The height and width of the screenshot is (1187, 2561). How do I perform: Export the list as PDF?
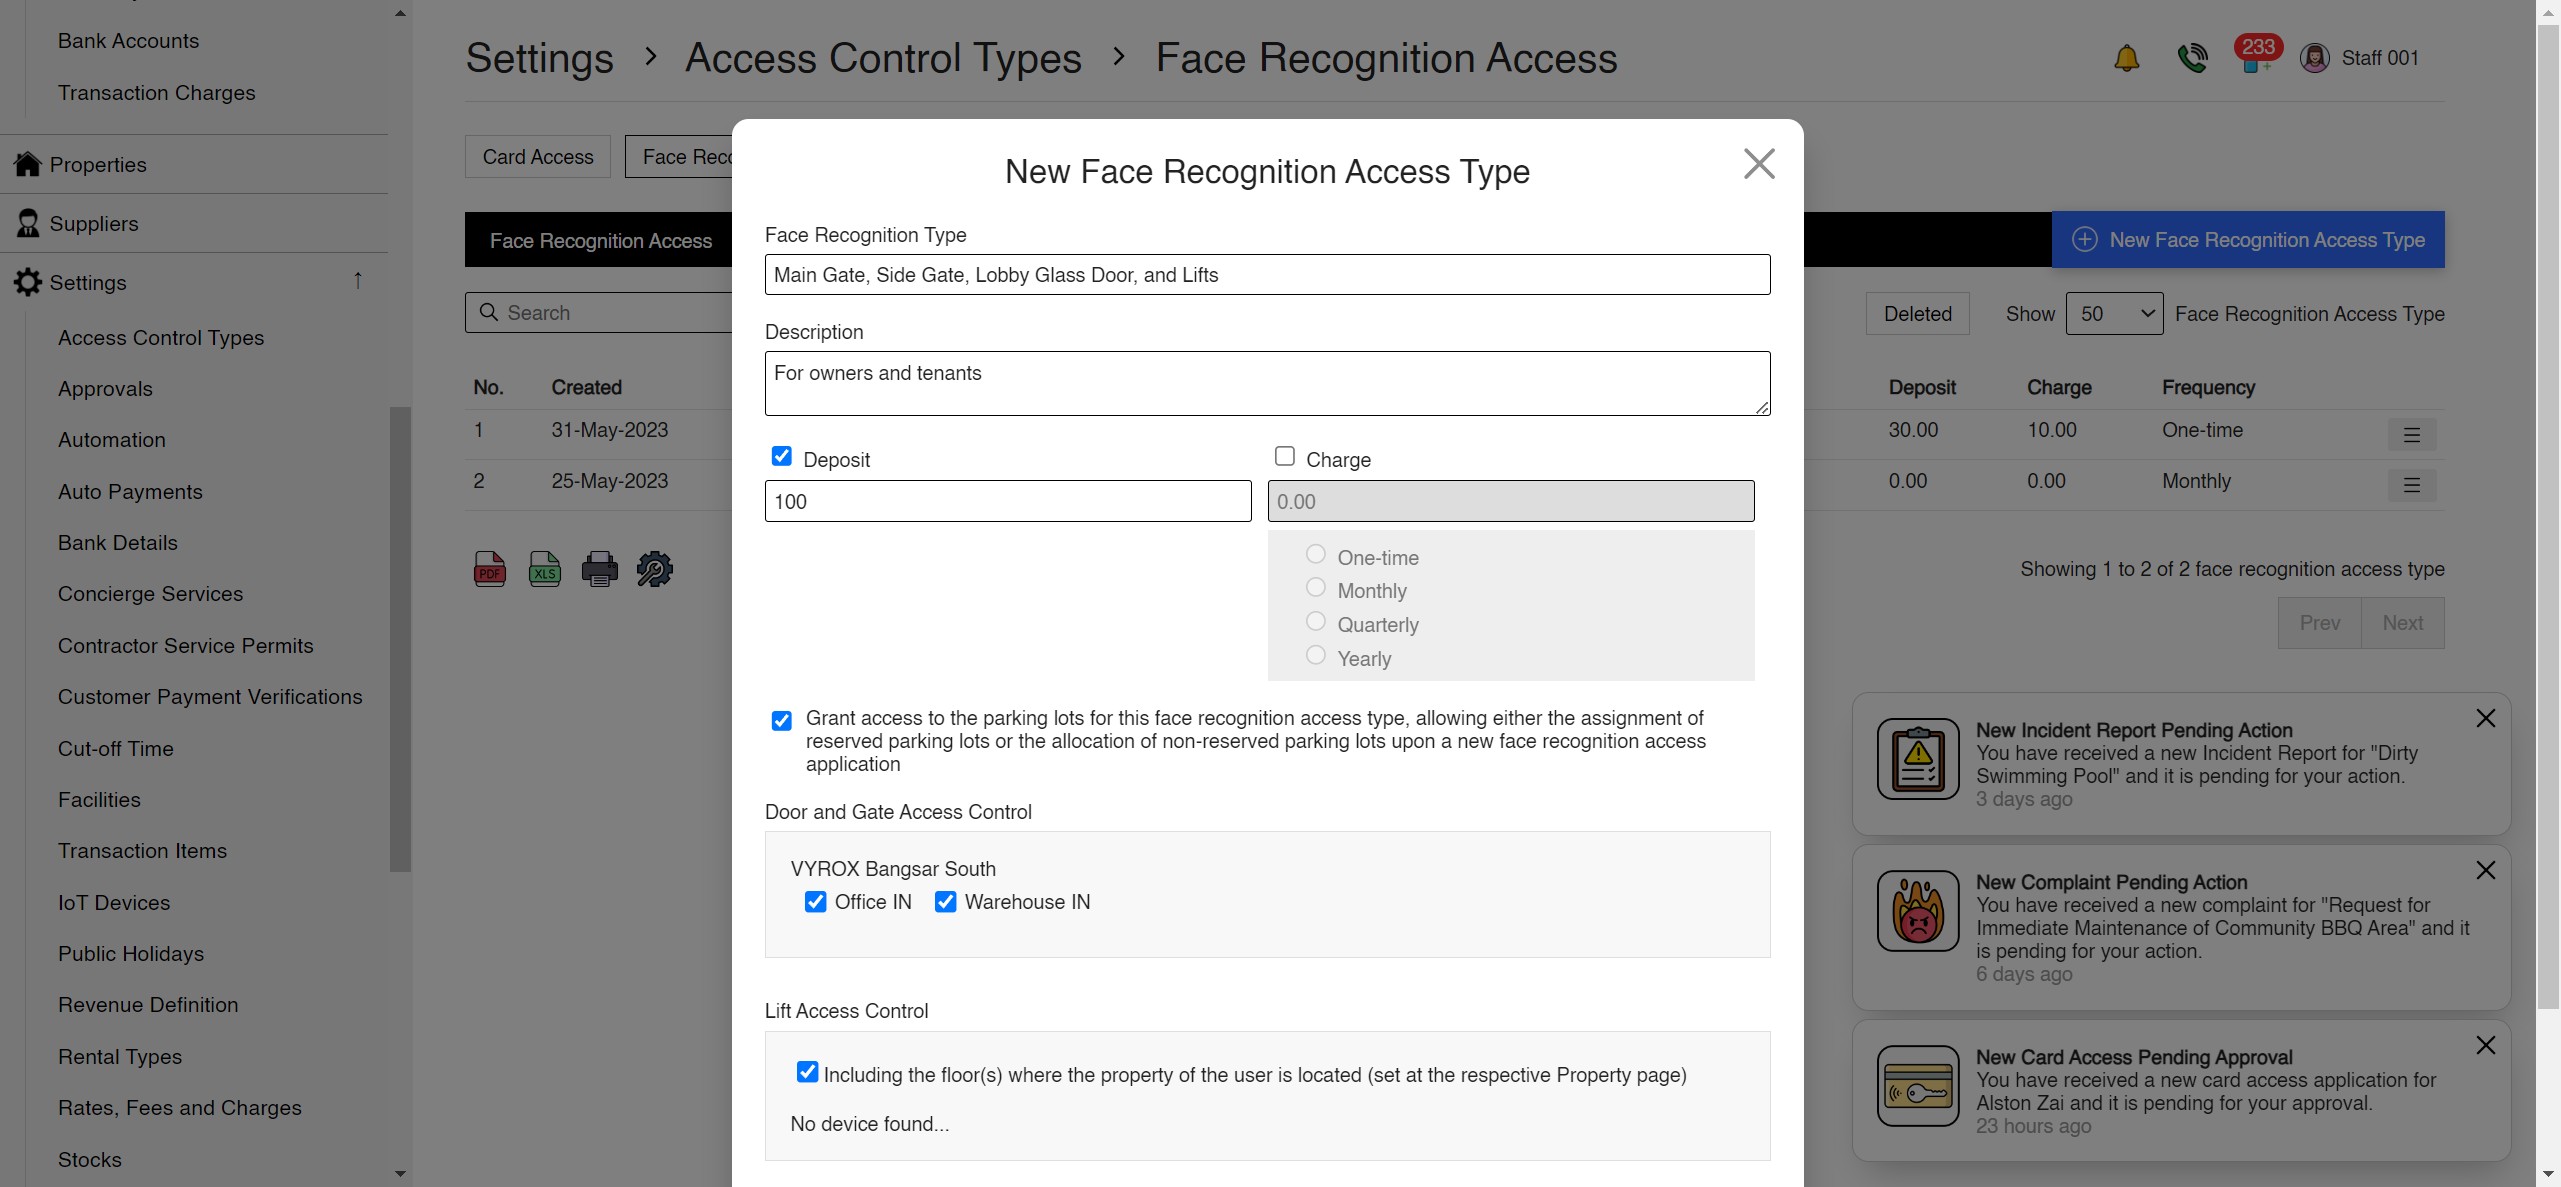(x=489, y=568)
